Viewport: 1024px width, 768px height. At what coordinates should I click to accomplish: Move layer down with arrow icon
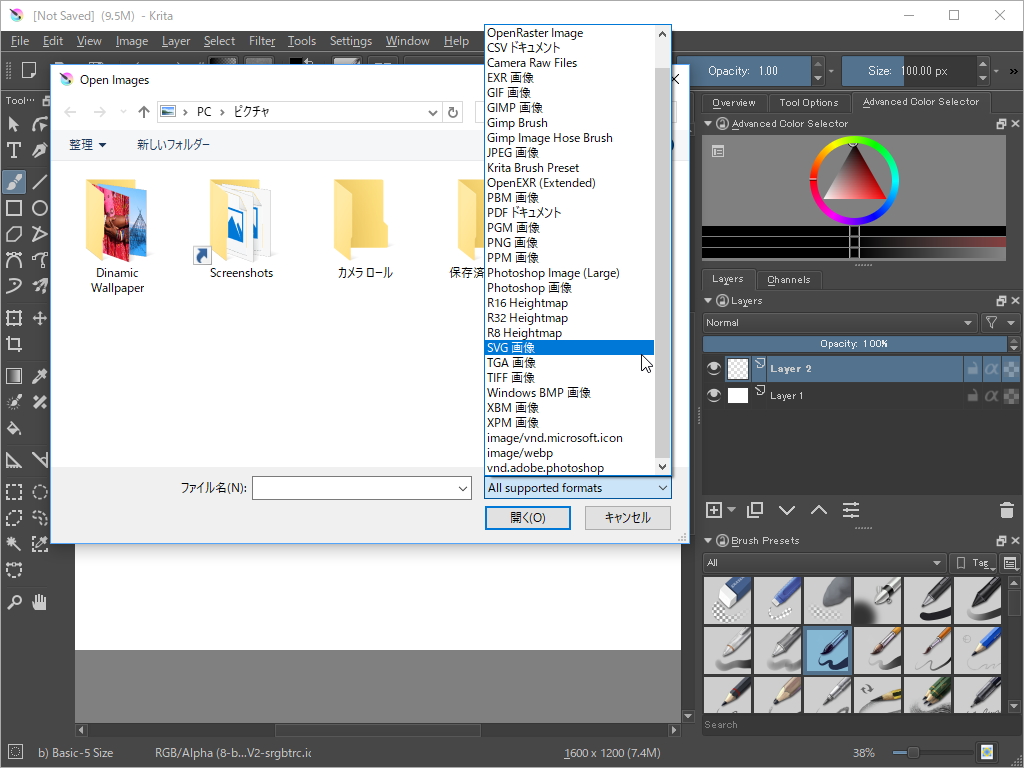pos(787,510)
